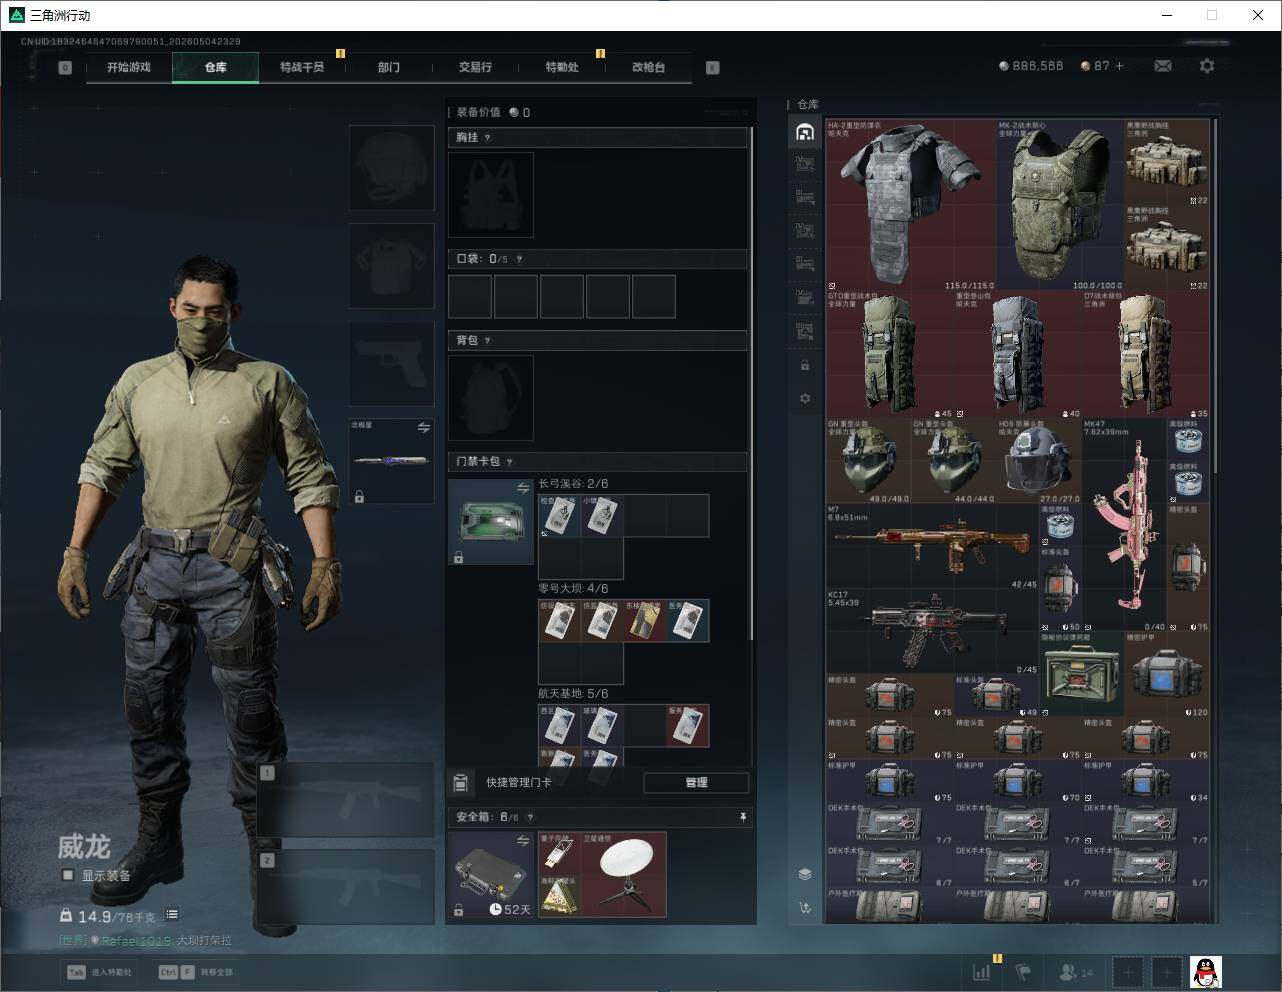This screenshot has height=992, width=1282.
Task: Click the warehouse sidebar lock icon
Action: click(x=805, y=365)
